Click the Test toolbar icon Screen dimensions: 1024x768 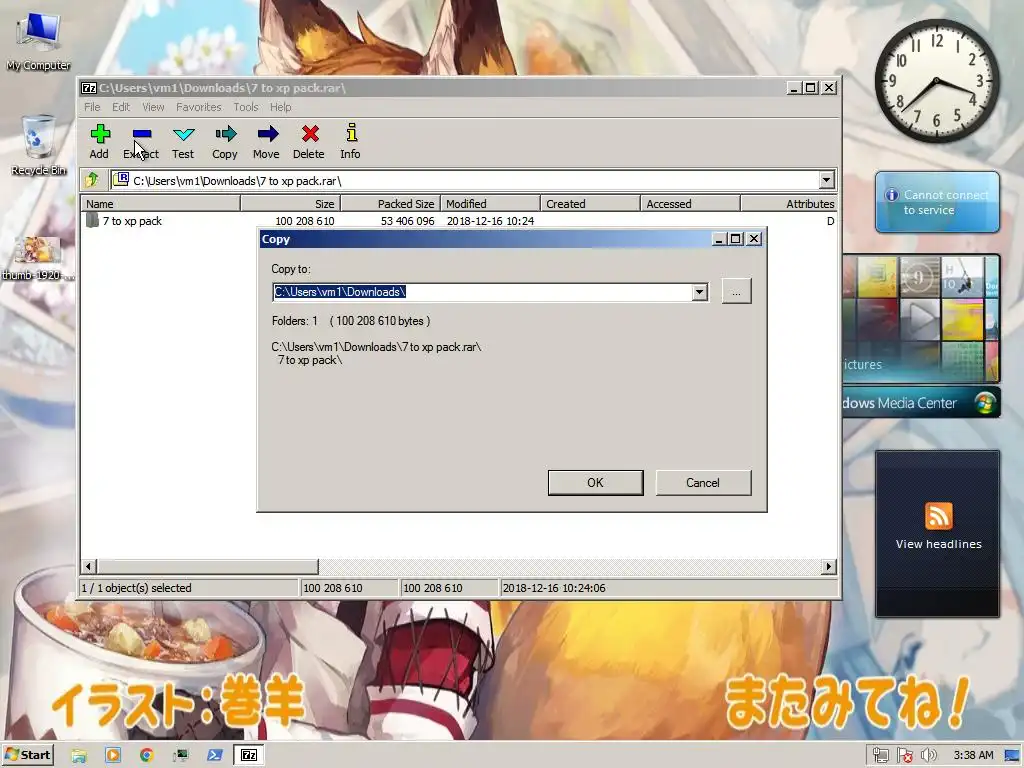coord(184,135)
